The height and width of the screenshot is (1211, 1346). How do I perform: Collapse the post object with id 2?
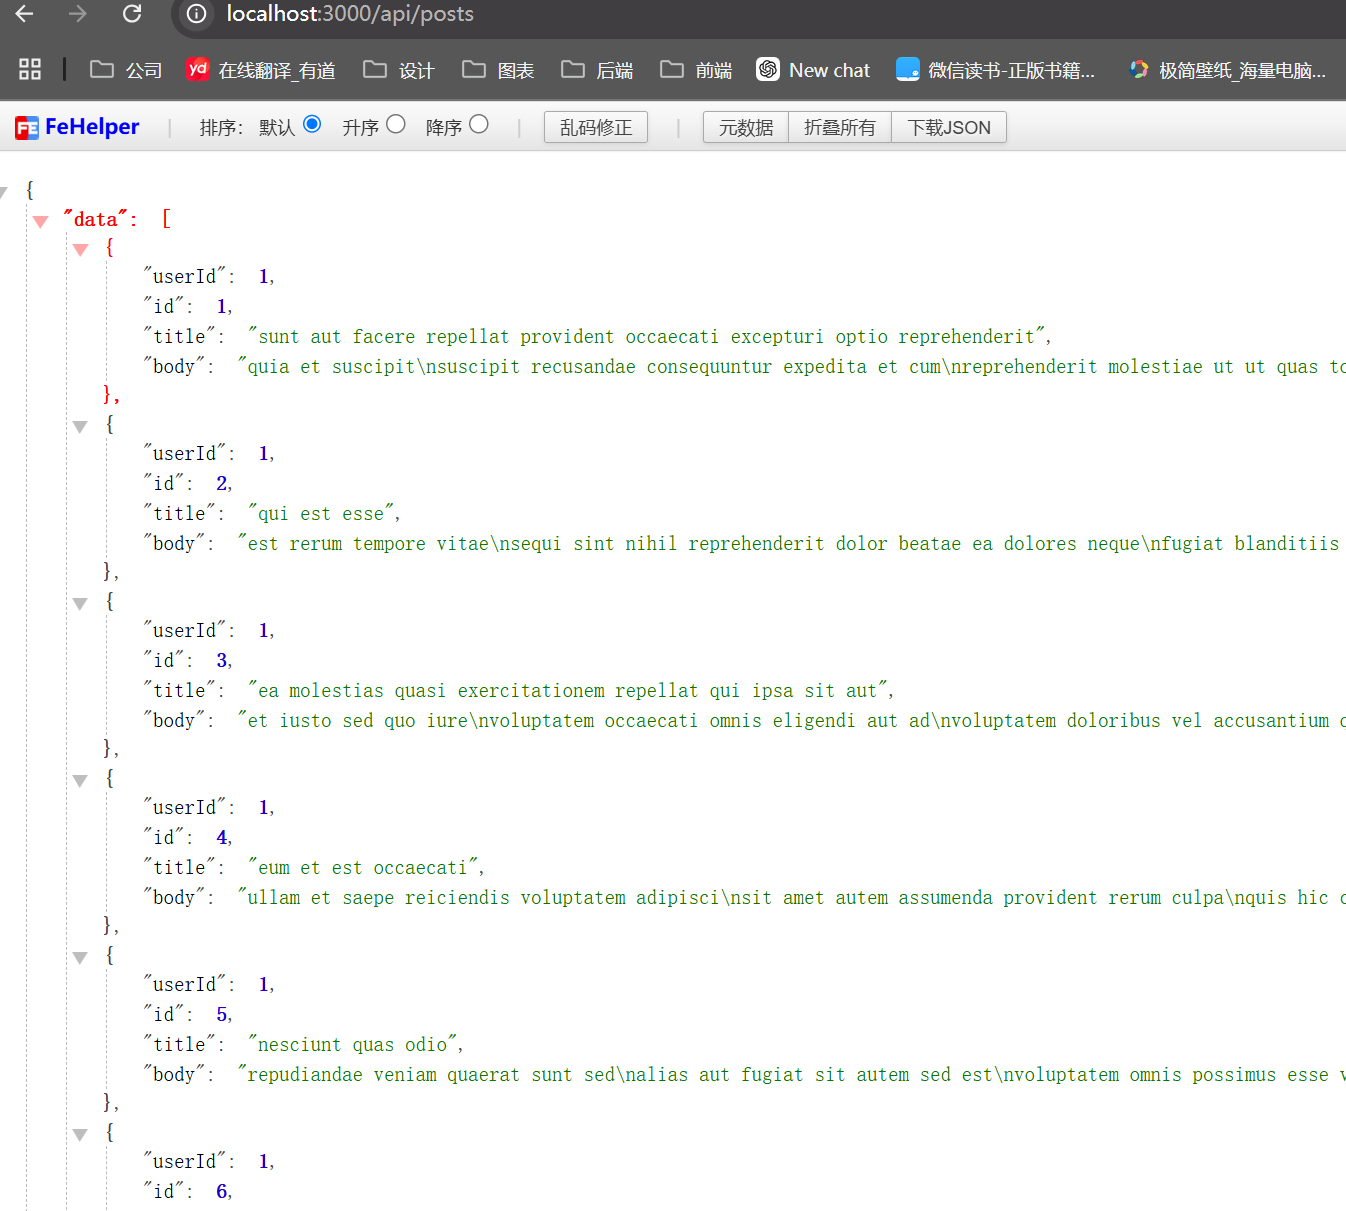click(x=81, y=427)
